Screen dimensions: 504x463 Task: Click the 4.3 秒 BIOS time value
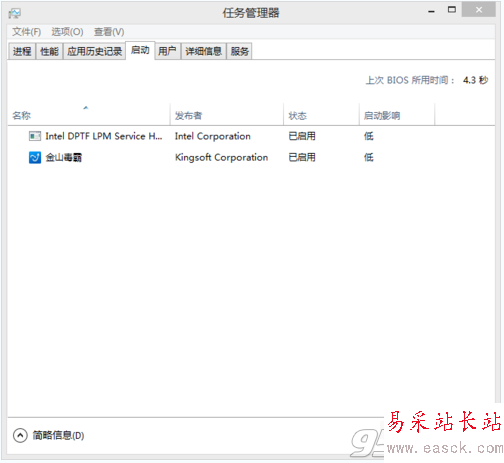[x=476, y=80]
